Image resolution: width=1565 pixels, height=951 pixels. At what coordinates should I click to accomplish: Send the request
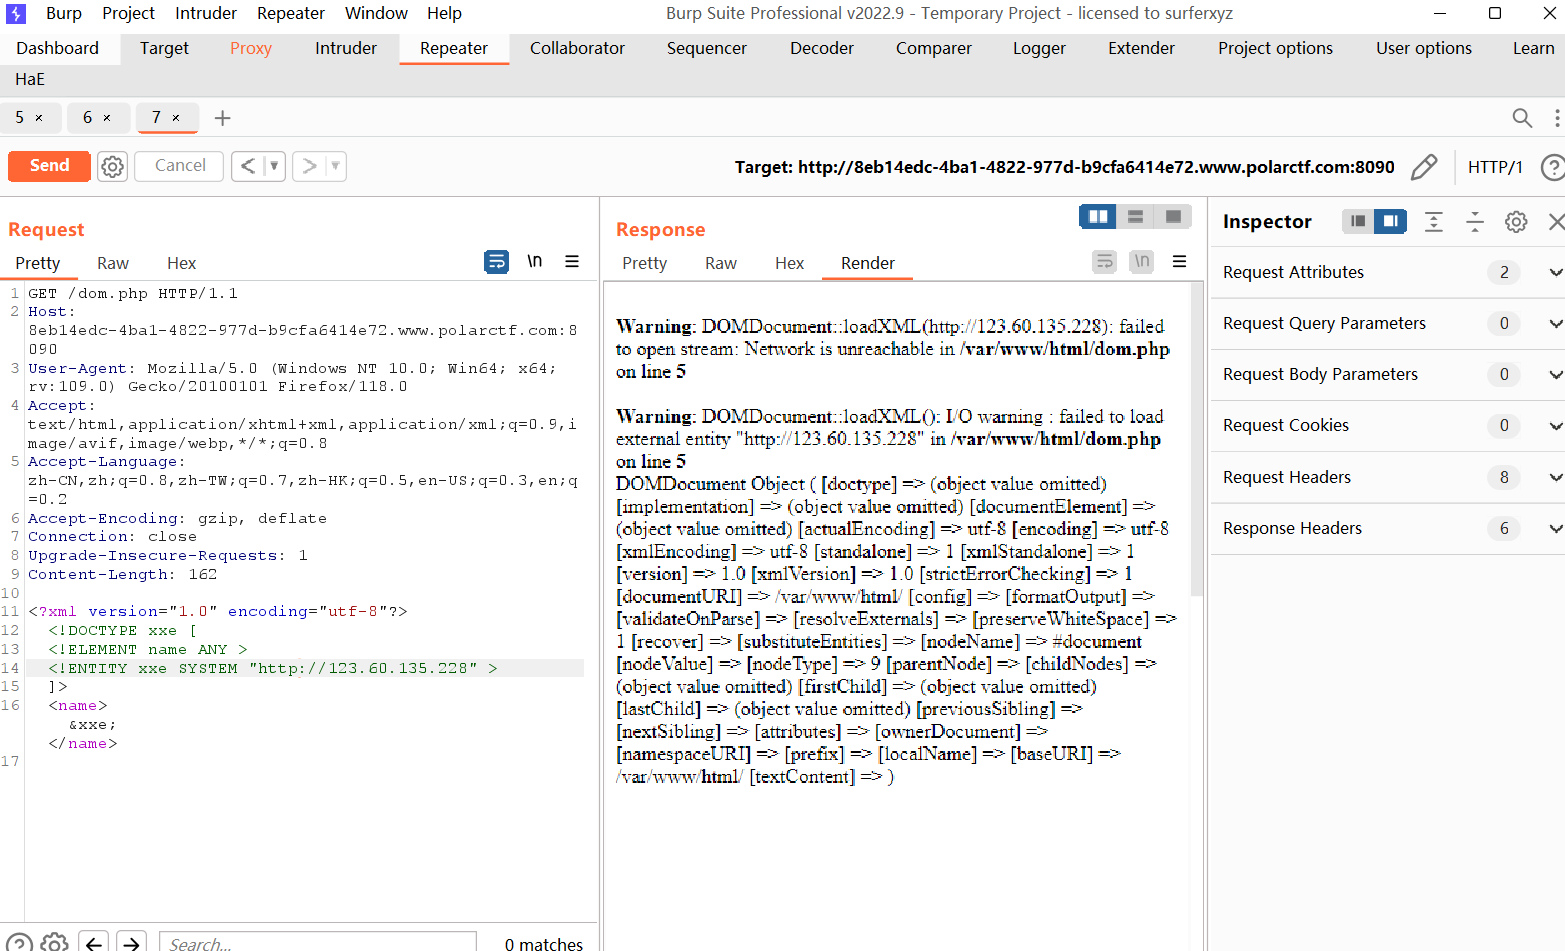coord(49,166)
